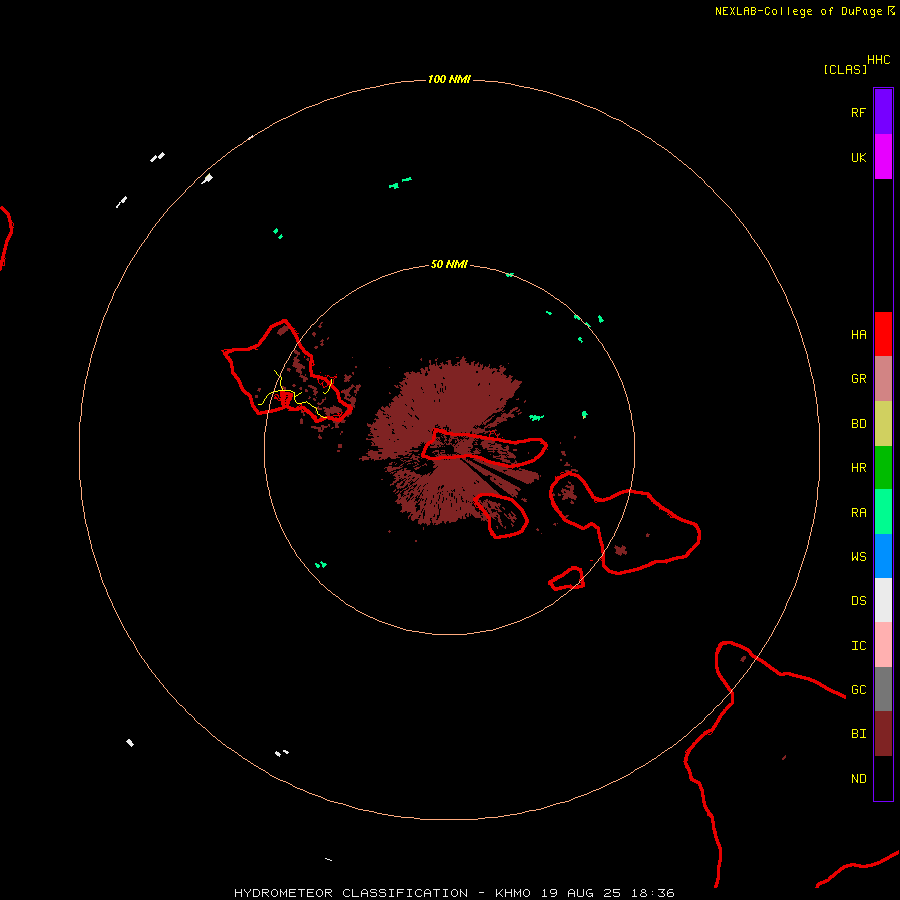Click the ND legend label
This screenshot has width=900, height=900.
[x=858, y=778]
